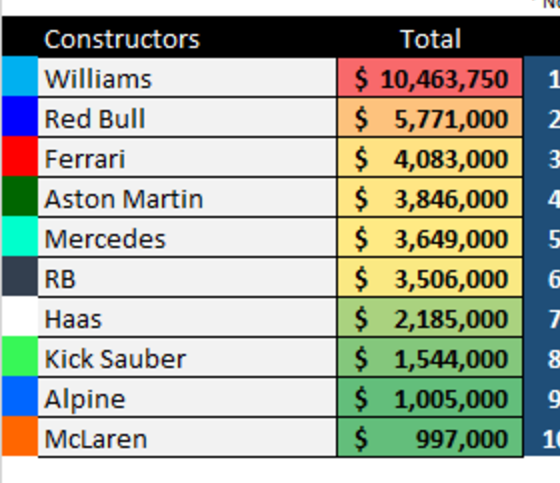Image resolution: width=560 pixels, height=483 pixels.
Task: Click the Total column header
Action: click(430, 37)
